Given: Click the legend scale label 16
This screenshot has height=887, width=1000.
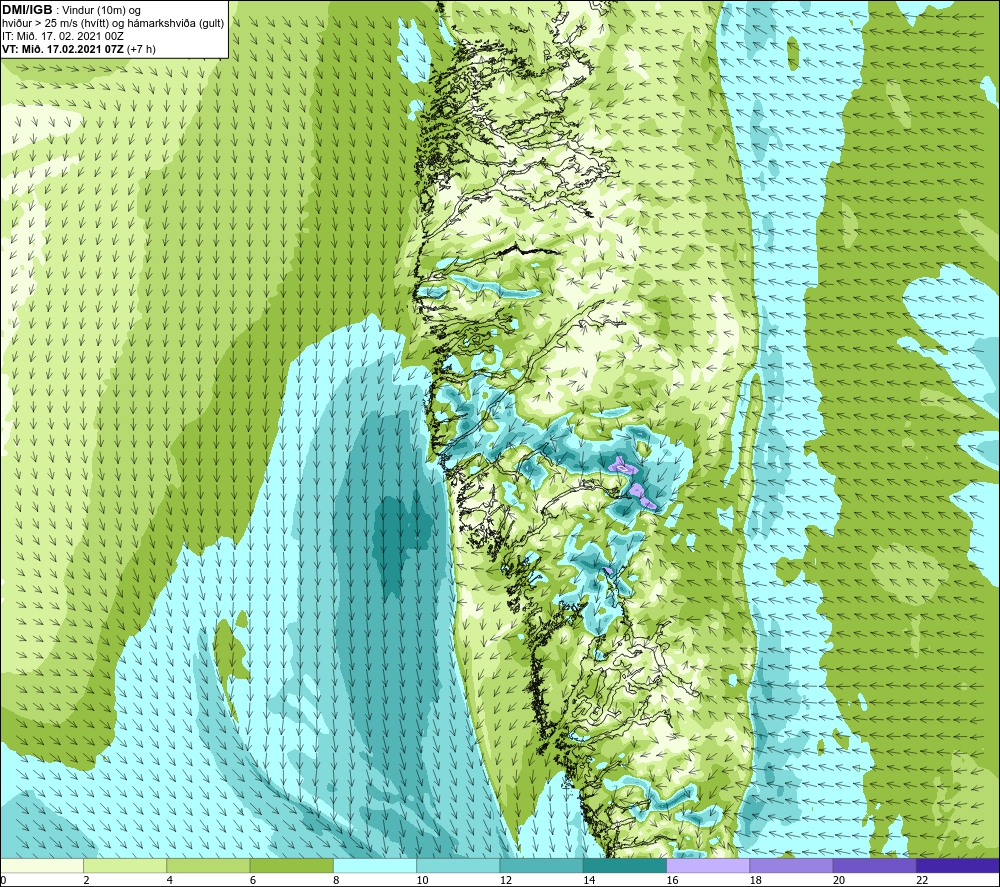Looking at the screenshot, I should (x=672, y=880).
